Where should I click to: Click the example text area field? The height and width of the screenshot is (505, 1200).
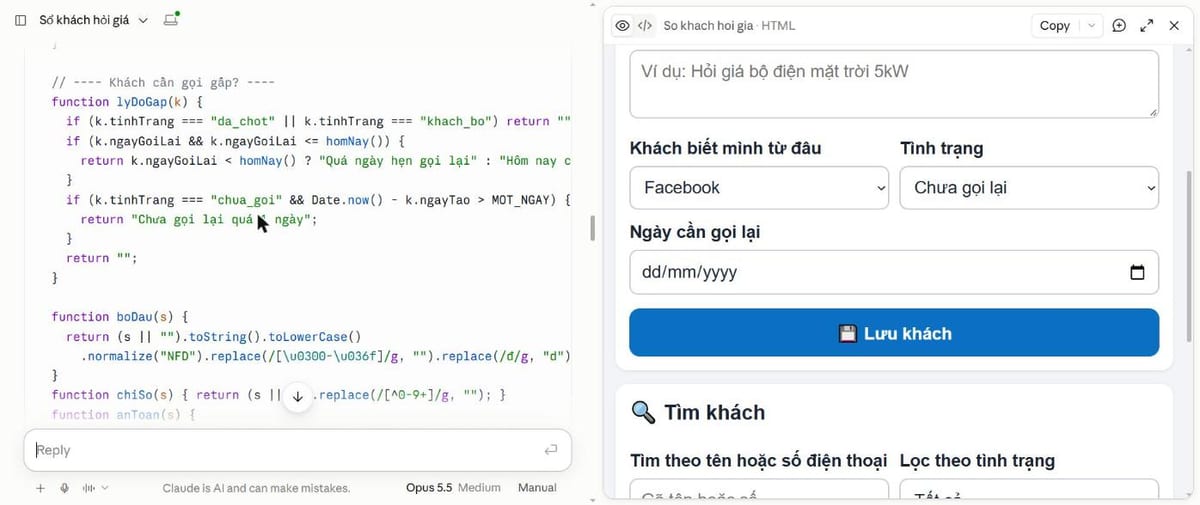coord(894,84)
